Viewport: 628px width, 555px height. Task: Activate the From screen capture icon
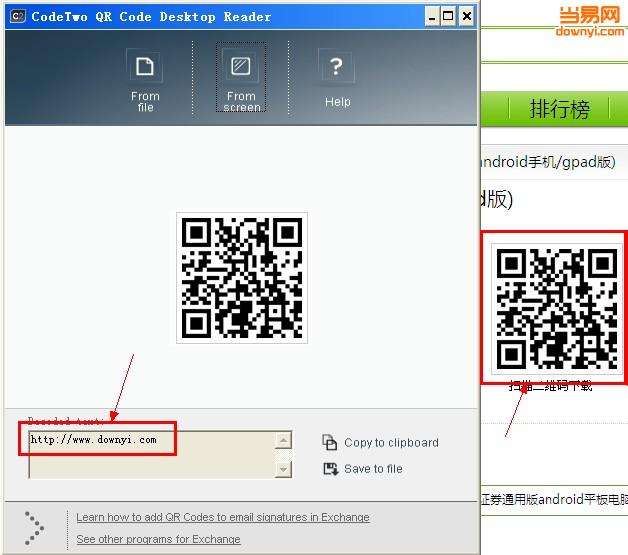pos(241,66)
